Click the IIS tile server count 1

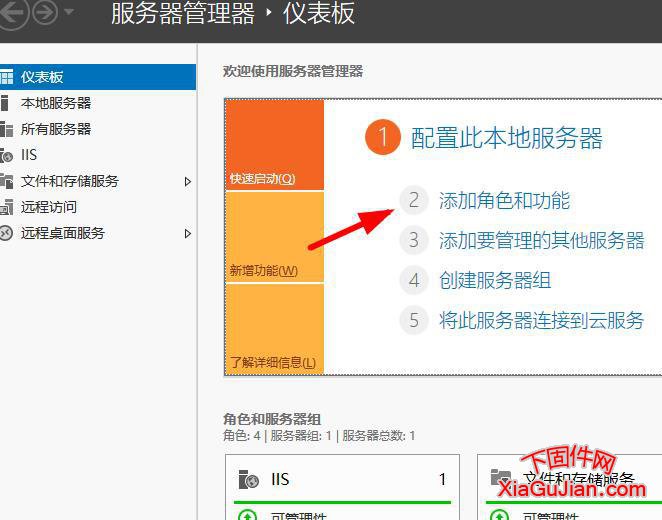pyautogui.click(x=442, y=479)
